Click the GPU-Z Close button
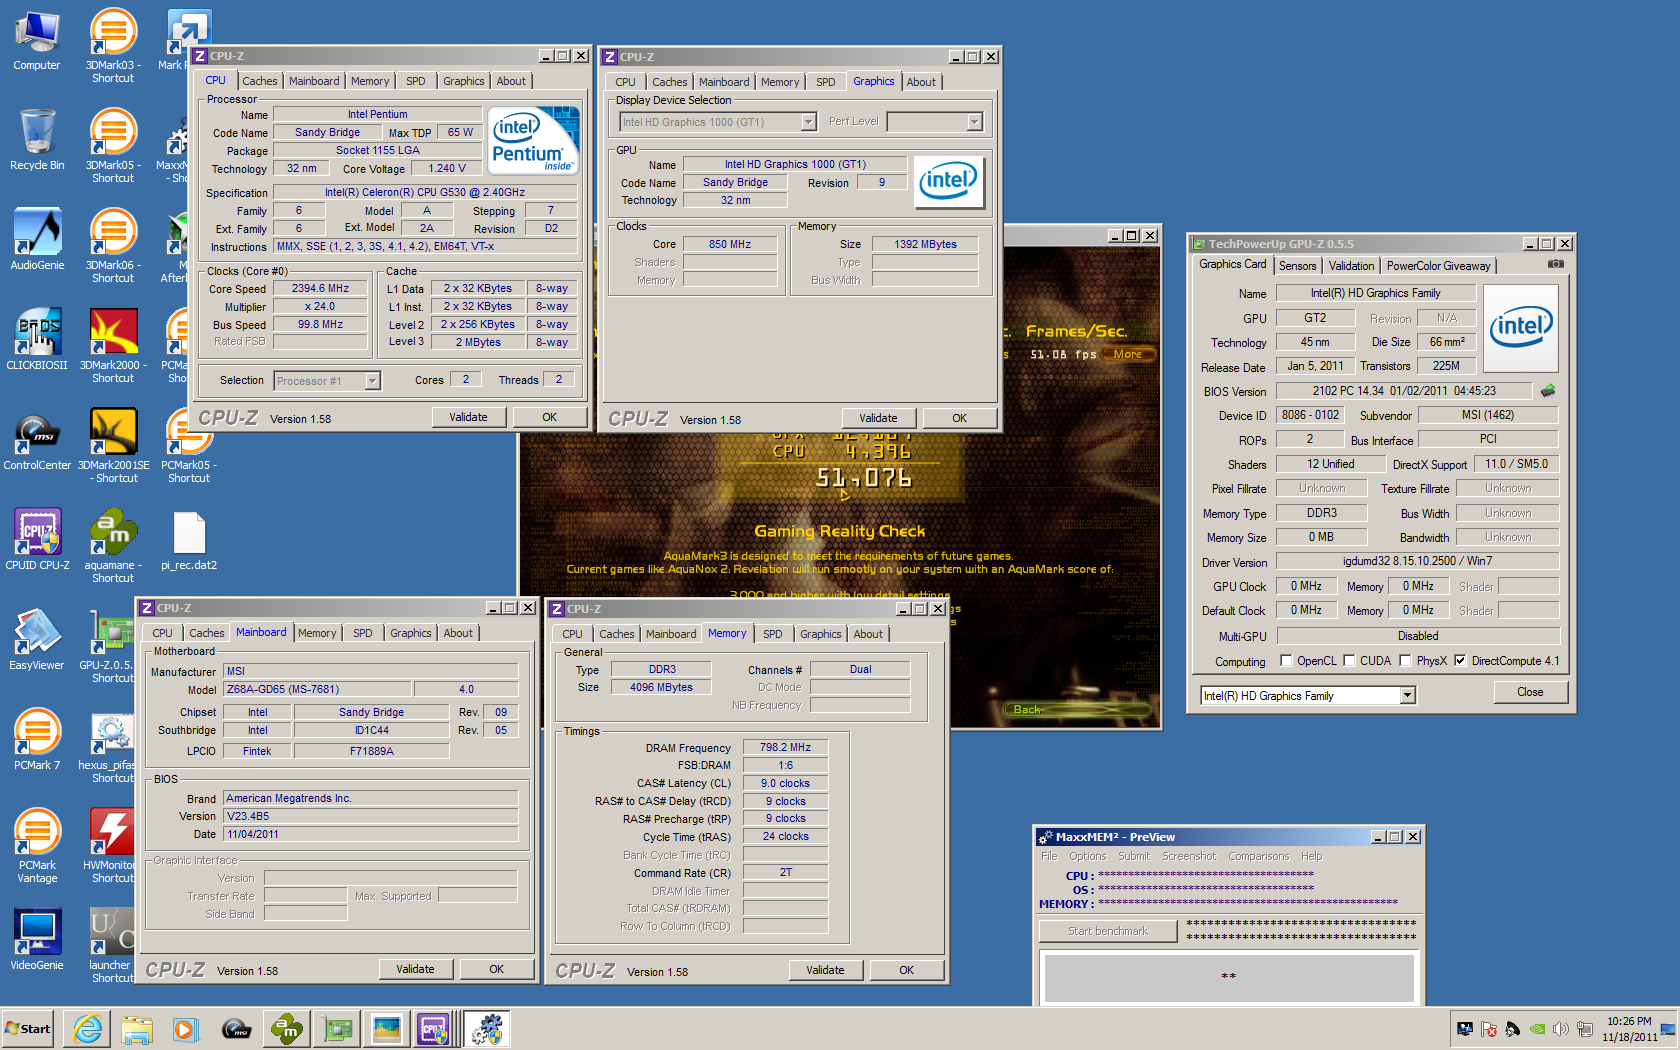The width and height of the screenshot is (1680, 1050). click(1530, 692)
